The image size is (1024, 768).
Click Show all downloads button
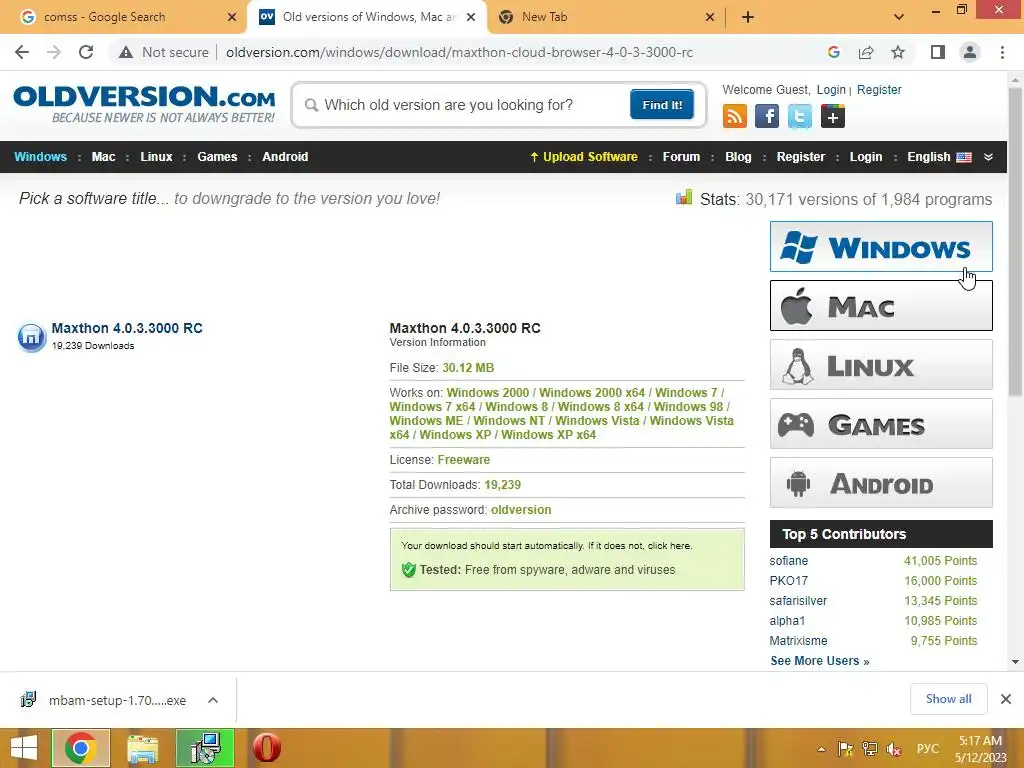tap(948, 699)
